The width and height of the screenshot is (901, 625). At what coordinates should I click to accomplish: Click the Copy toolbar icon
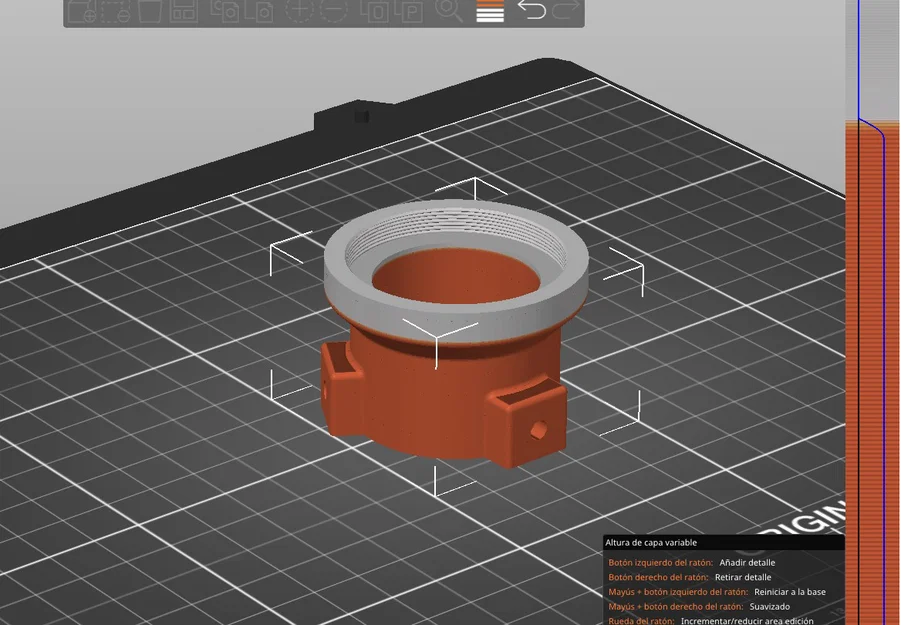point(225,11)
